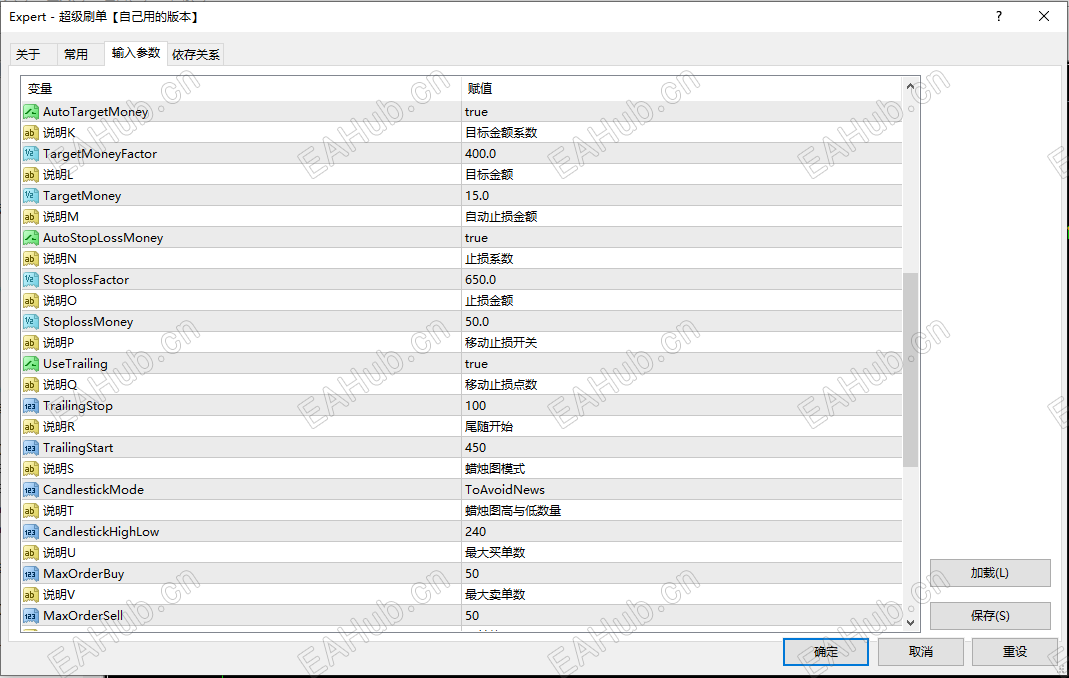Click the AutoTargetMoney bool icon
The image size is (1069, 678).
pyautogui.click(x=31, y=112)
